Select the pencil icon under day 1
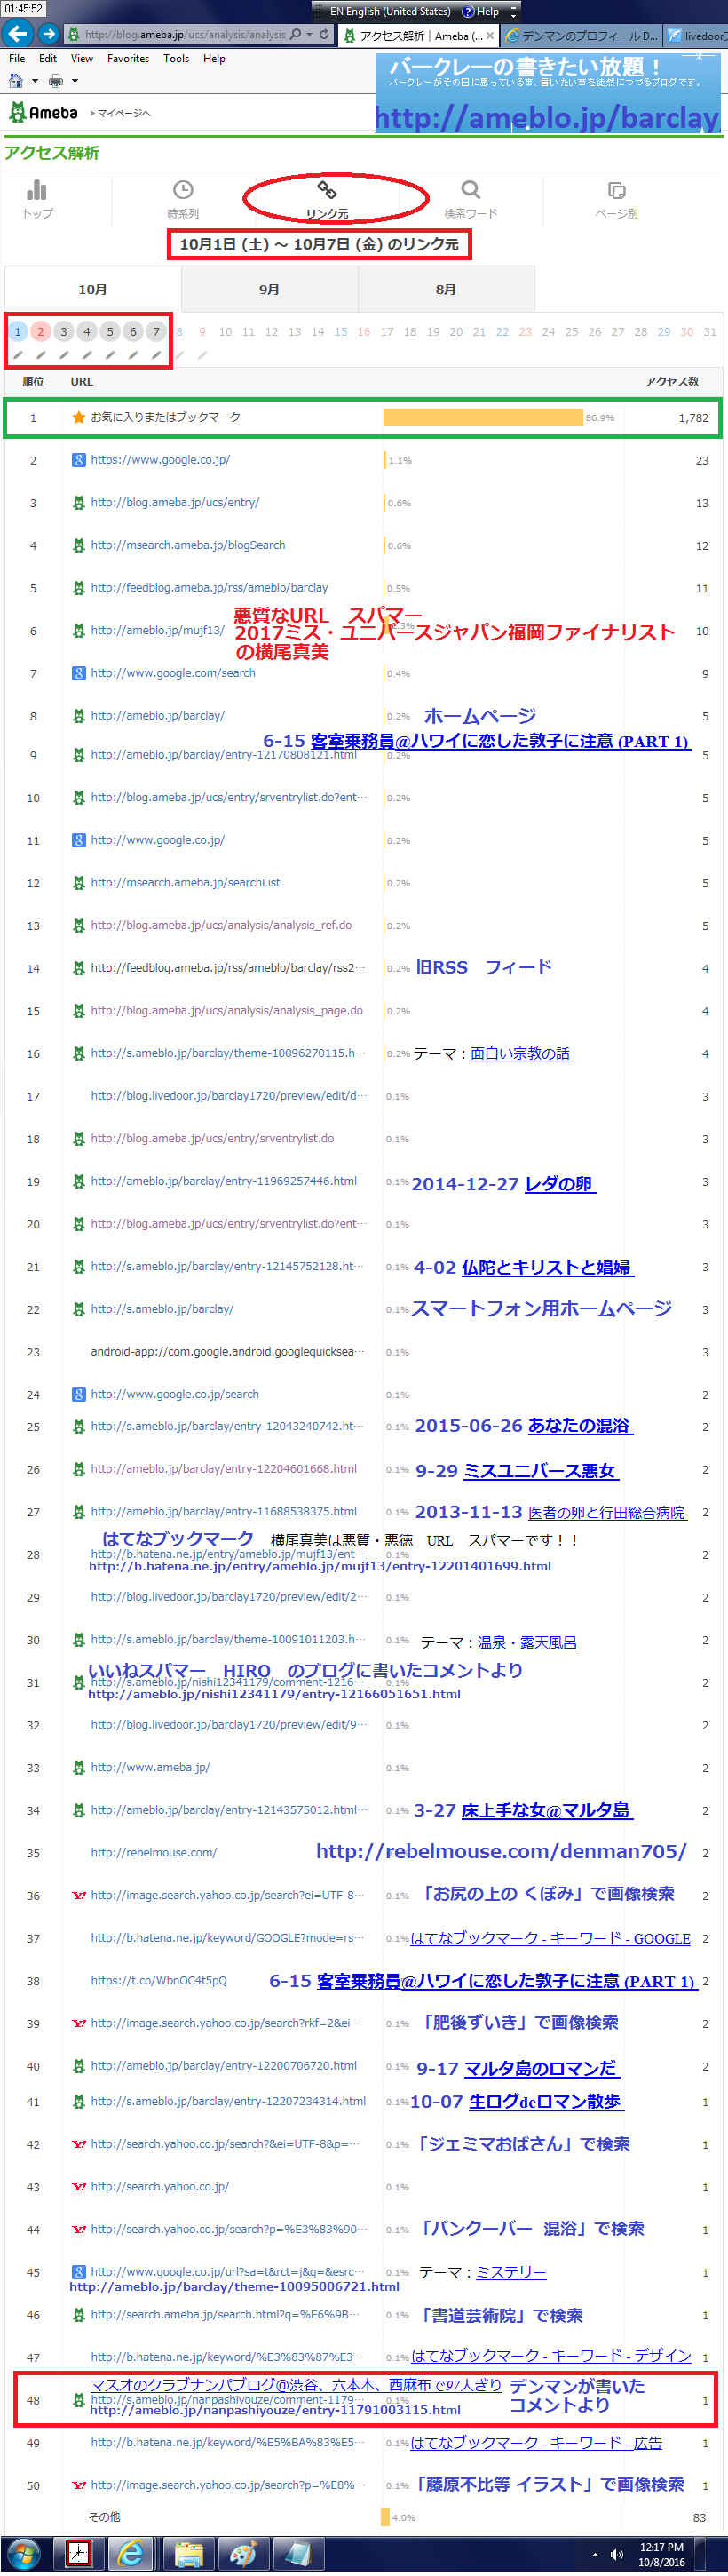 click(17, 355)
